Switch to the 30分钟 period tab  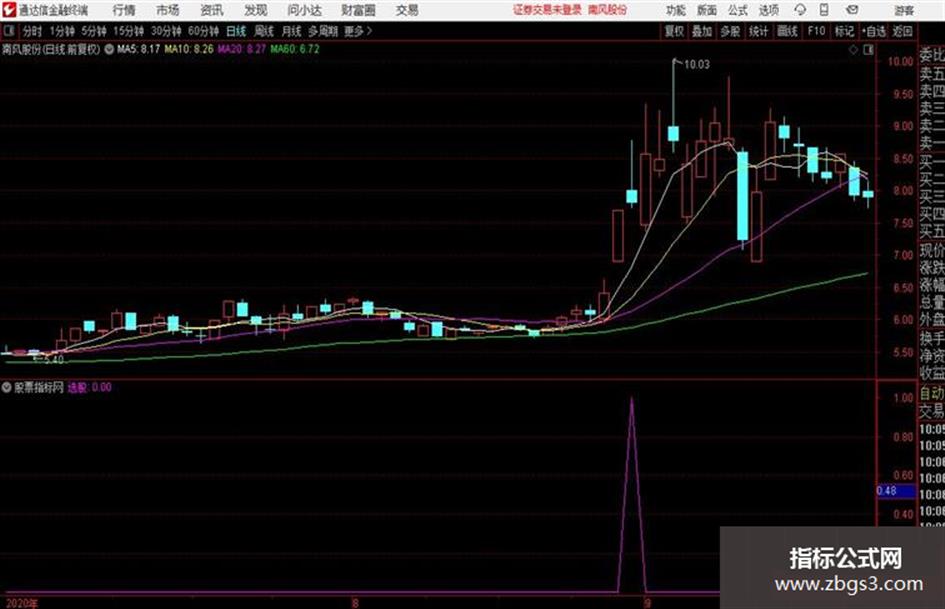tap(166, 31)
